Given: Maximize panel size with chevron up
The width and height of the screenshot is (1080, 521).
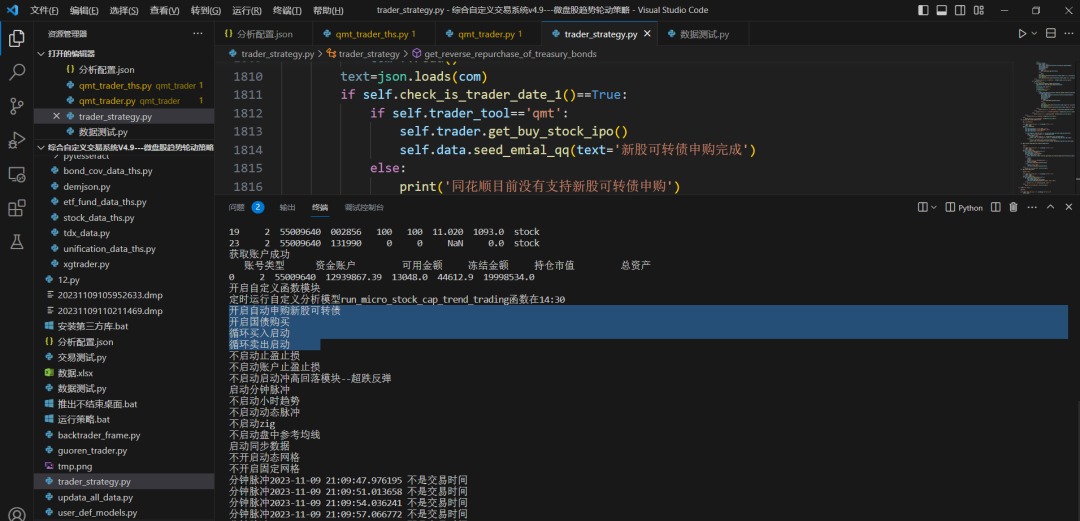Looking at the screenshot, I should [x=1050, y=207].
